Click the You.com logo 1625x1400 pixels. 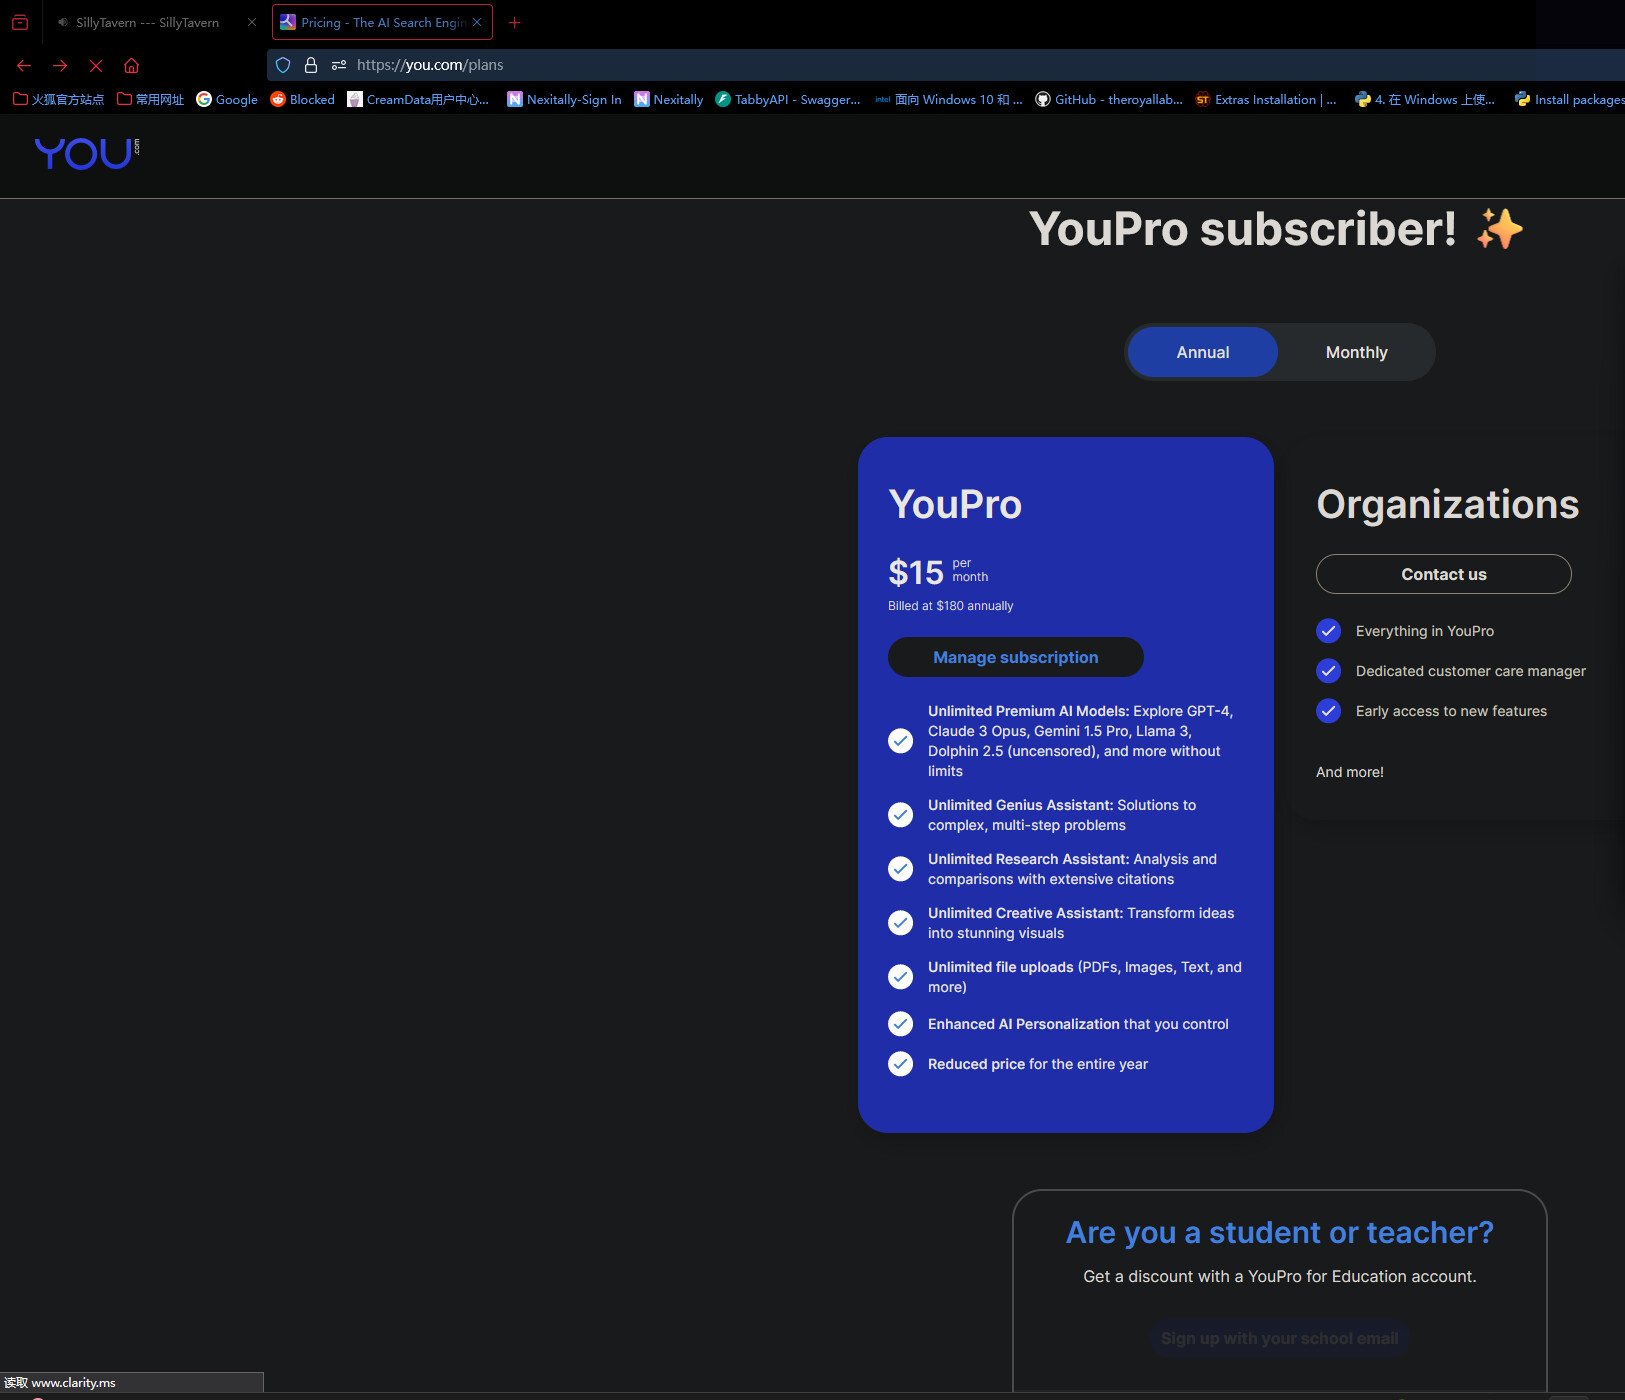pos(86,153)
